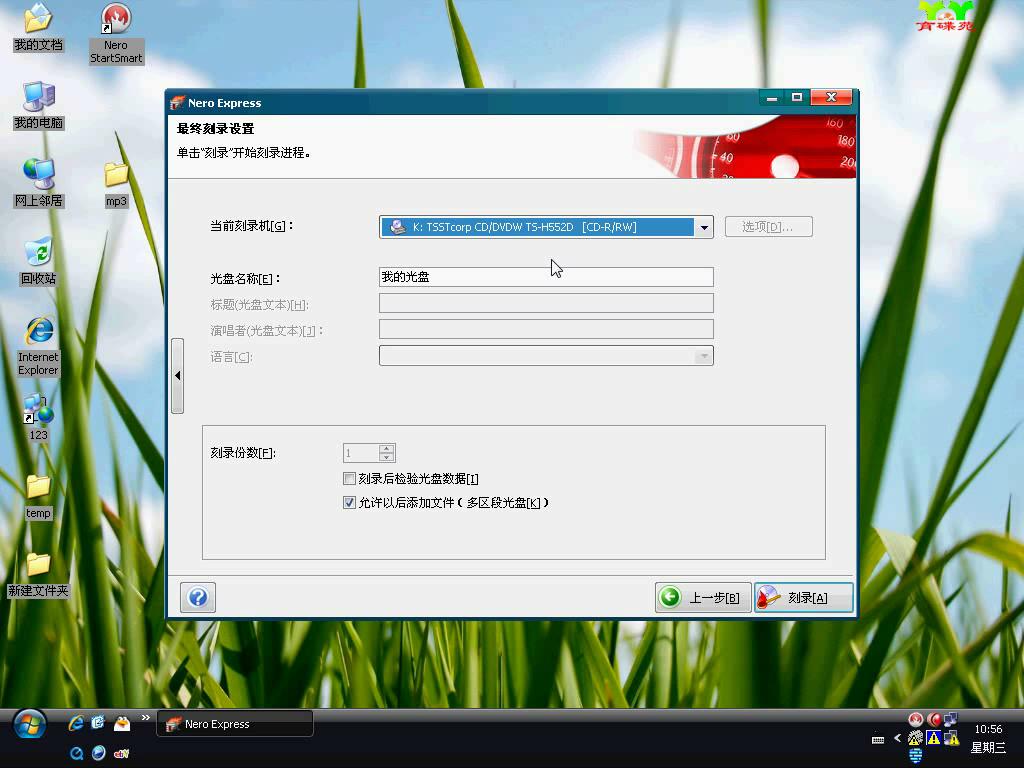Click the Nero Express title bar icon
The height and width of the screenshot is (768, 1024).
176,103
